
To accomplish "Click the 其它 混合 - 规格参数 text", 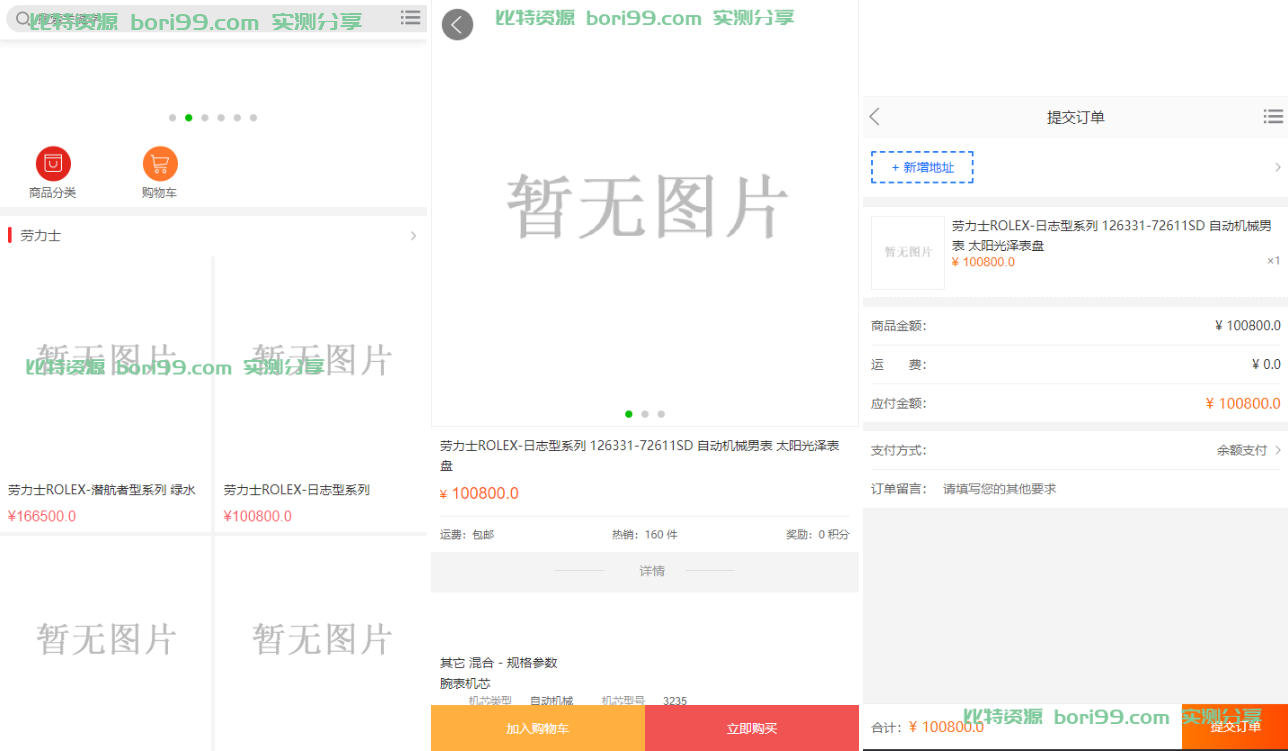I will point(499,662).
